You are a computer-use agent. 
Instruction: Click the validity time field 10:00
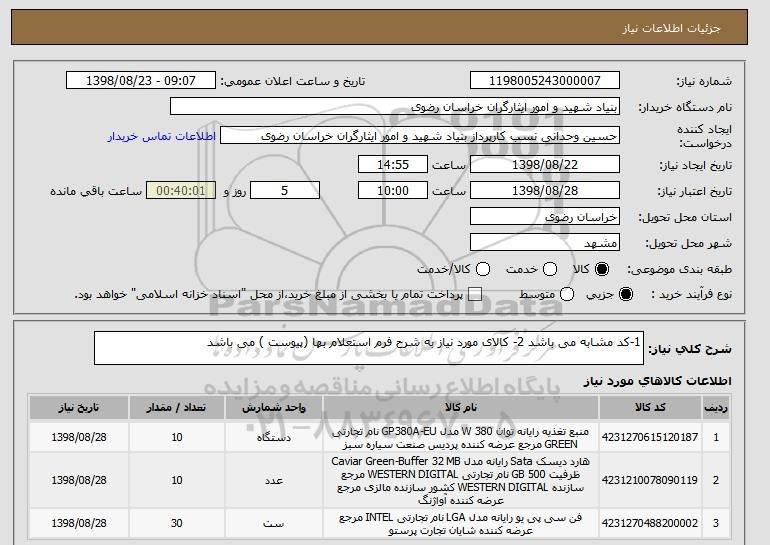tap(393, 191)
